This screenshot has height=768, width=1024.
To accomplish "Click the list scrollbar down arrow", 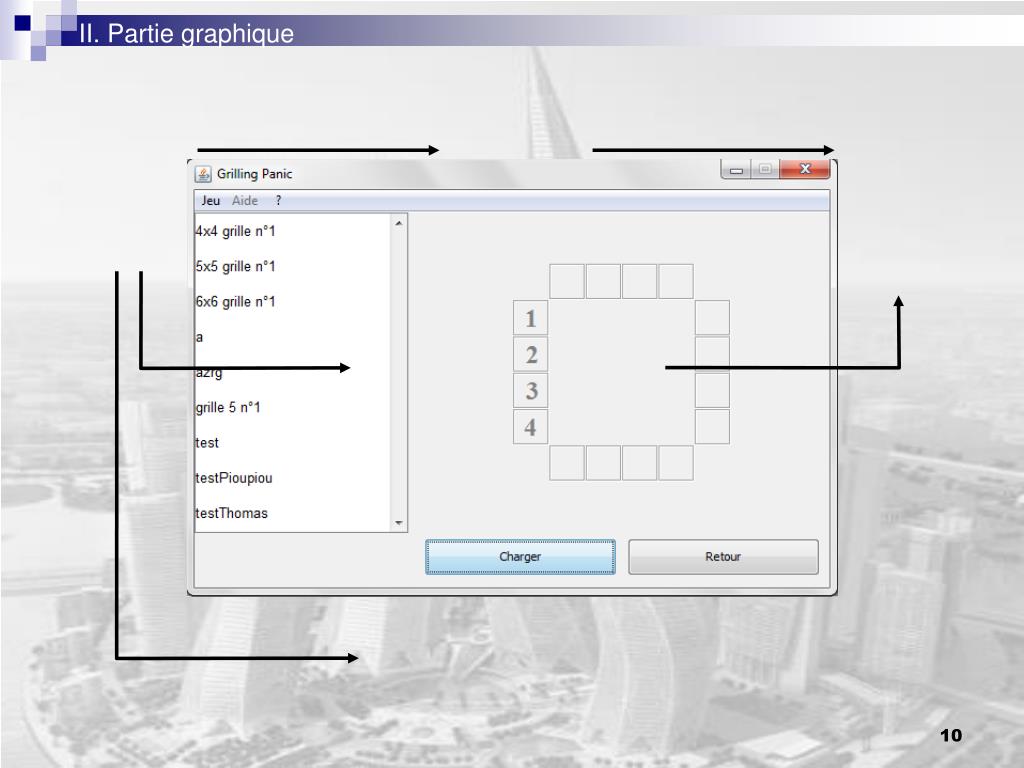I will [x=399, y=523].
